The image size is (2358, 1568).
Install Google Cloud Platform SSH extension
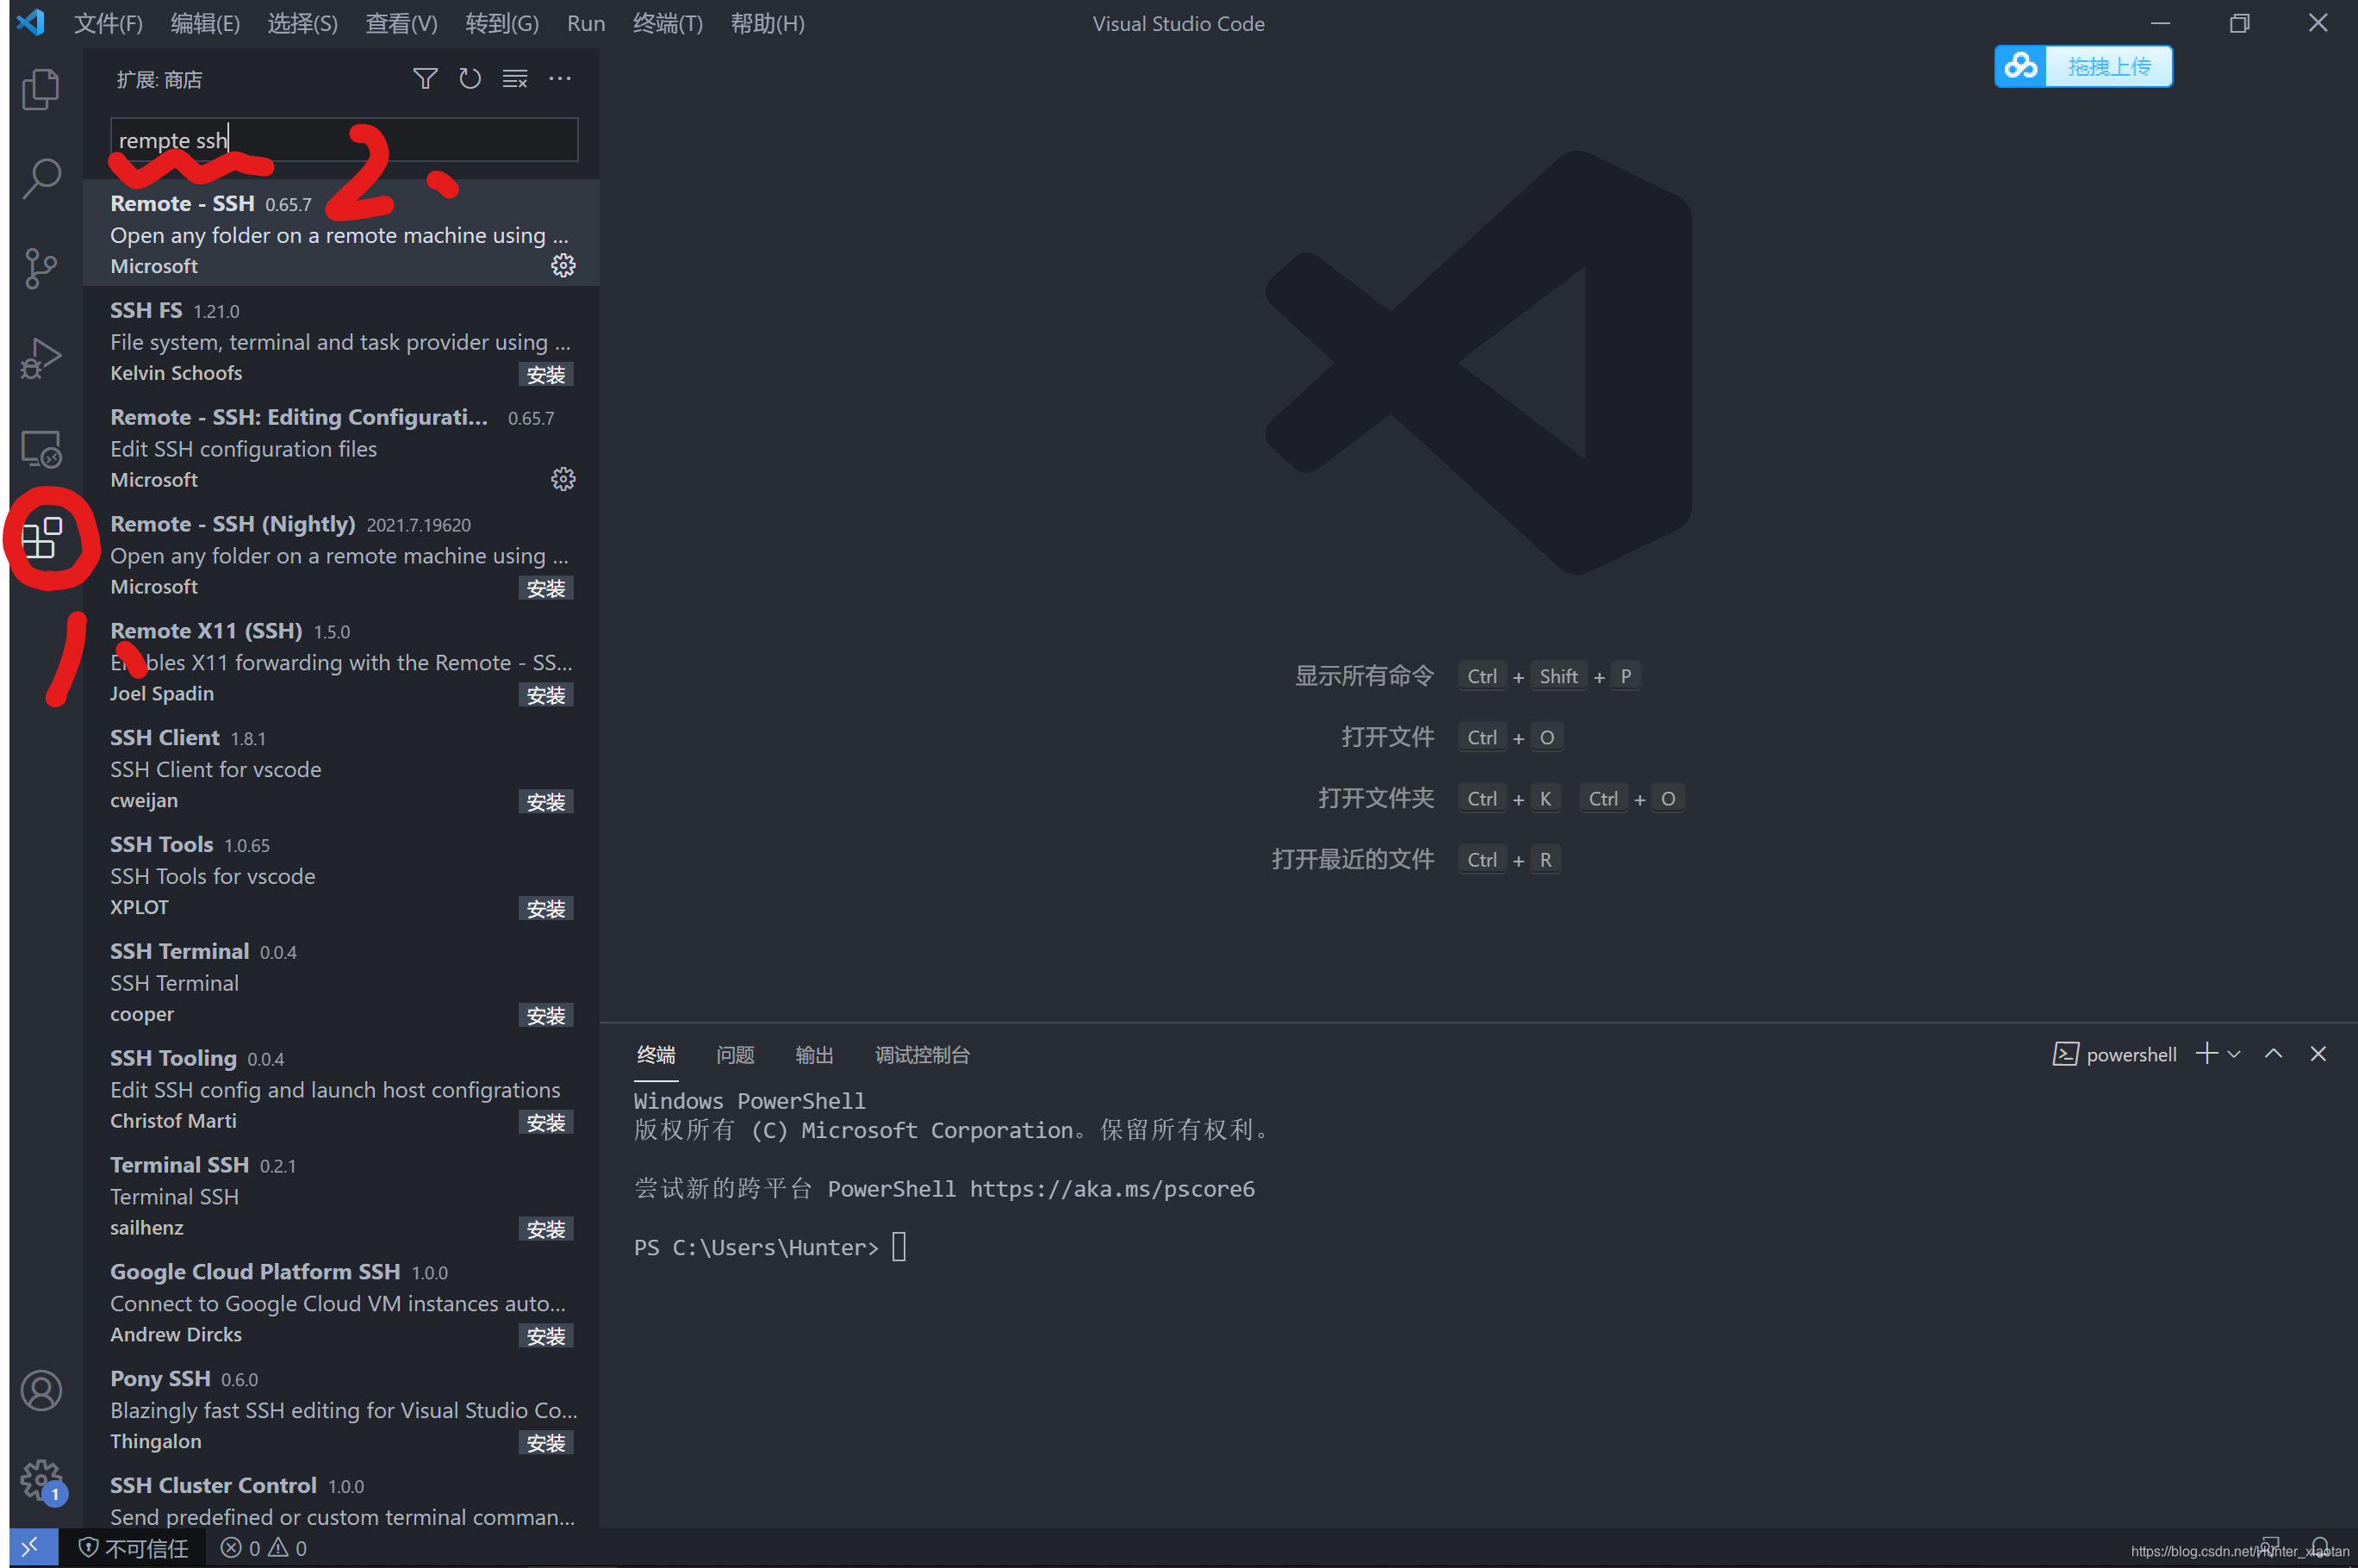click(546, 1336)
